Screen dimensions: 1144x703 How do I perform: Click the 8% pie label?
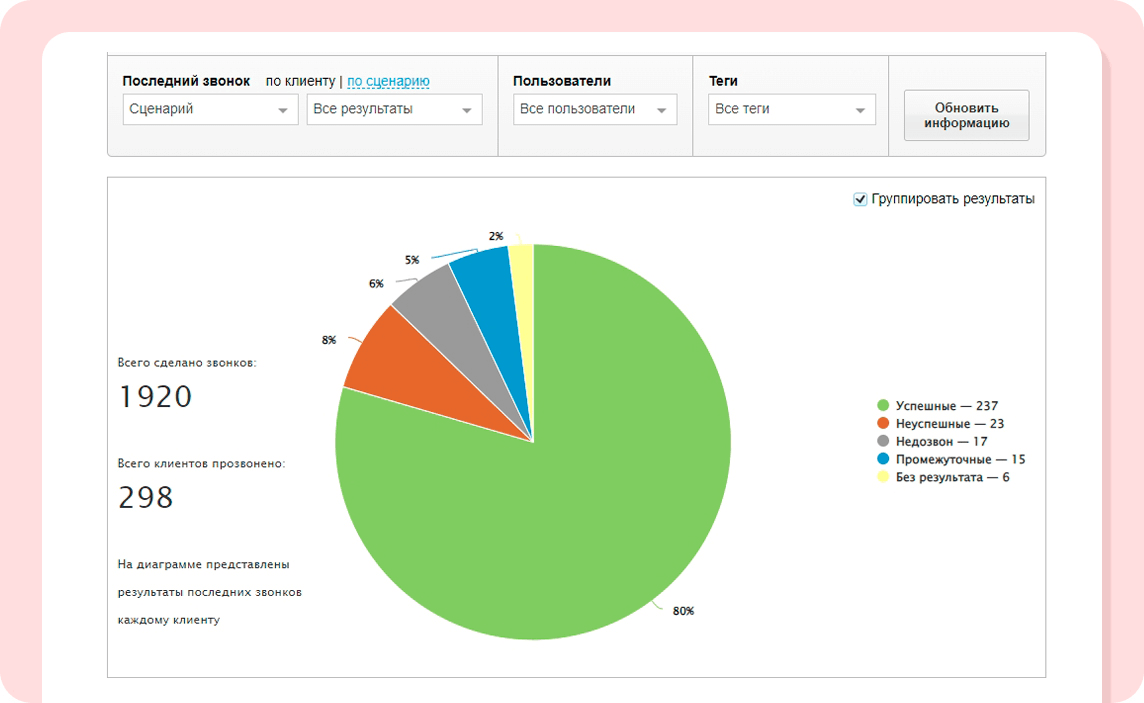pos(329,340)
